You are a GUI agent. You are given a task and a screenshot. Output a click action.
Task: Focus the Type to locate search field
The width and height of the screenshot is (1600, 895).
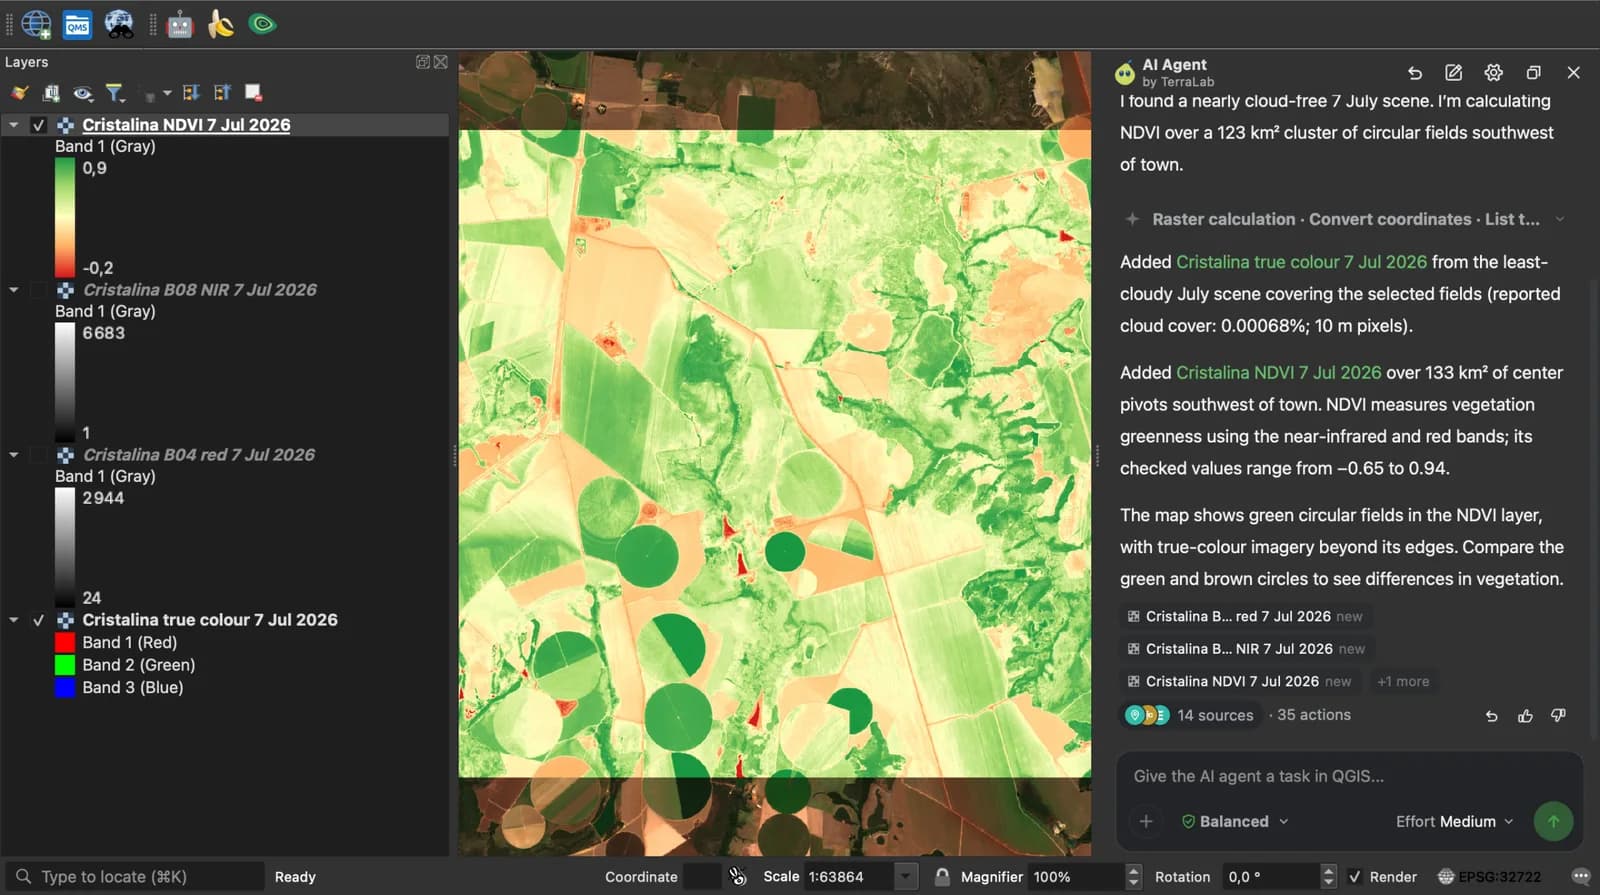coord(135,877)
